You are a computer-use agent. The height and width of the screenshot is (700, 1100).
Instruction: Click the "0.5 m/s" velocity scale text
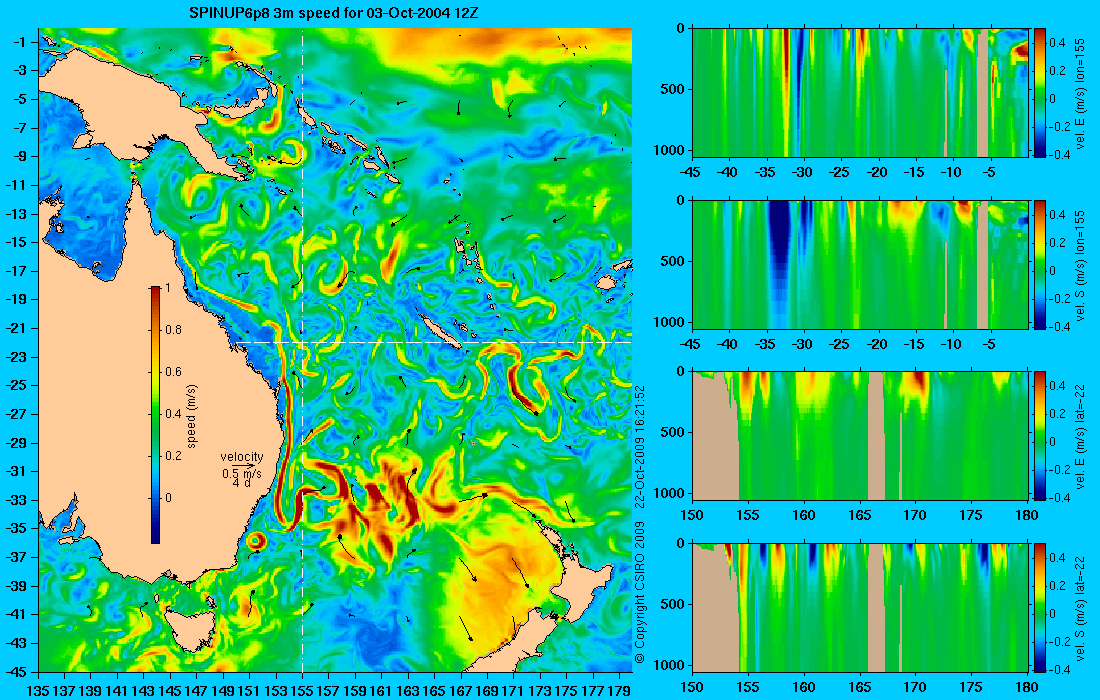pos(241,473)
